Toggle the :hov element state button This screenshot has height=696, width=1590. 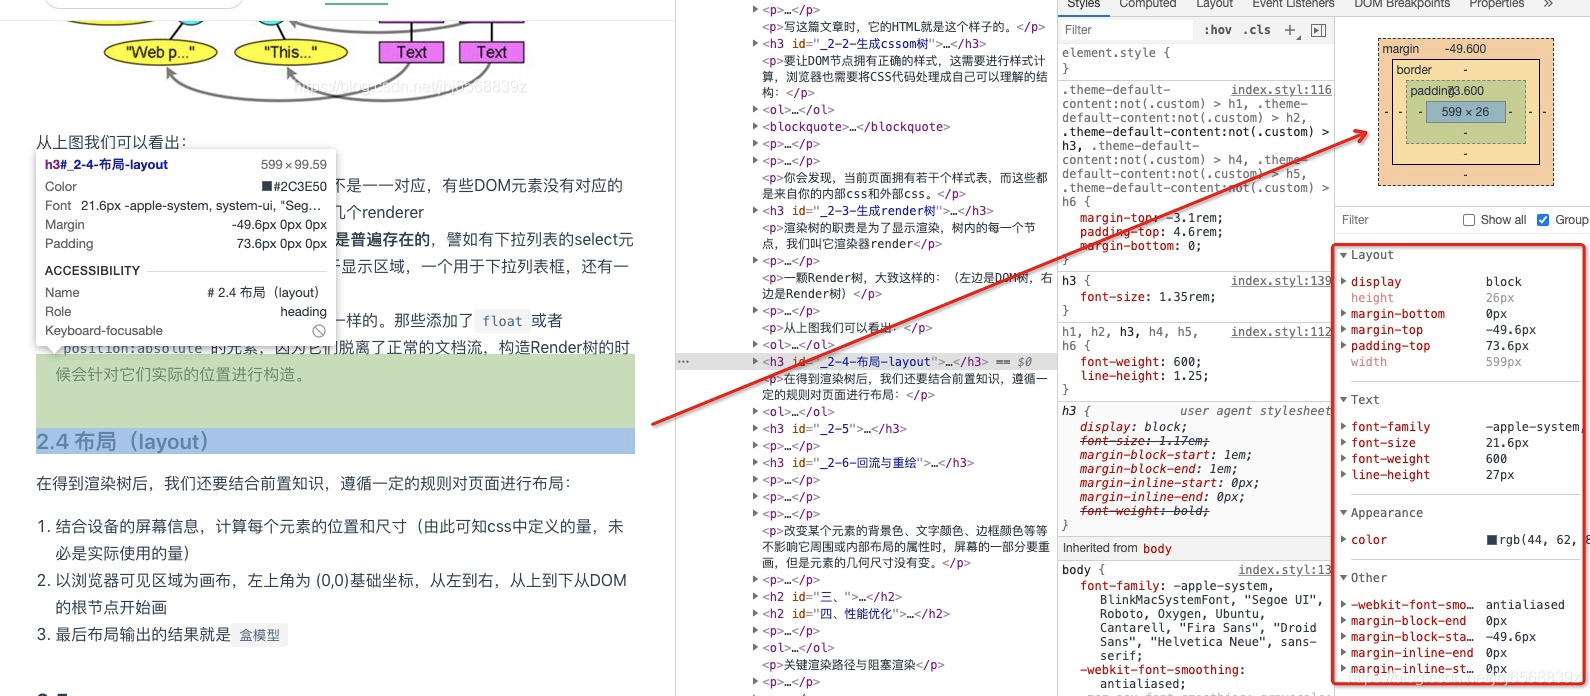point(1218,30)
